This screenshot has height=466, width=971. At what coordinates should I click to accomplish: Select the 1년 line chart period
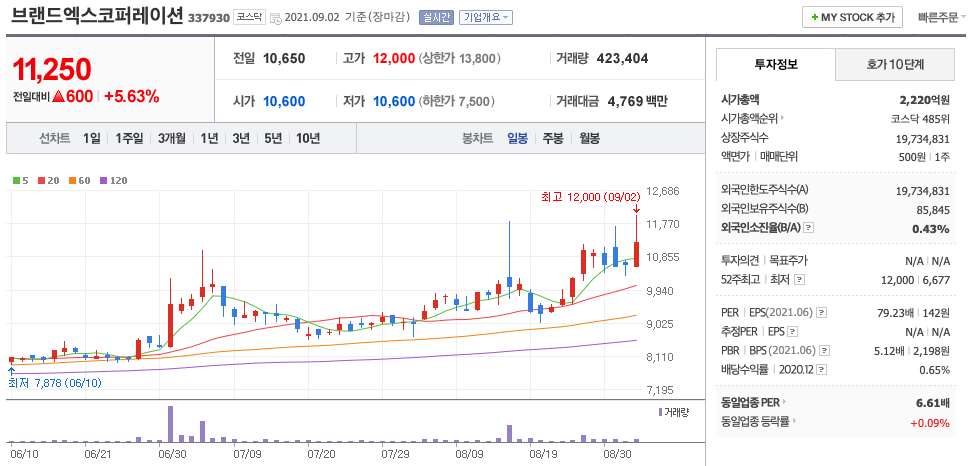(x=209, y=139)
